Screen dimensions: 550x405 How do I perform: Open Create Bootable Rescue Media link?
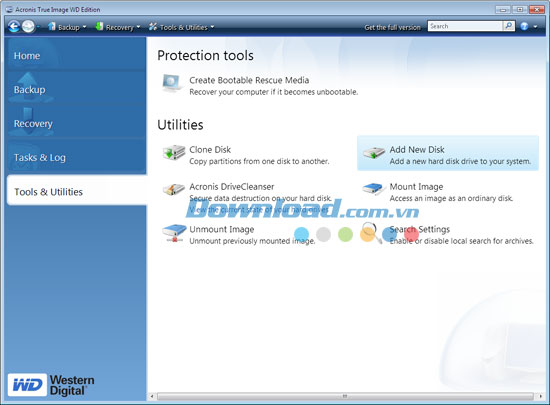(249, 80)
